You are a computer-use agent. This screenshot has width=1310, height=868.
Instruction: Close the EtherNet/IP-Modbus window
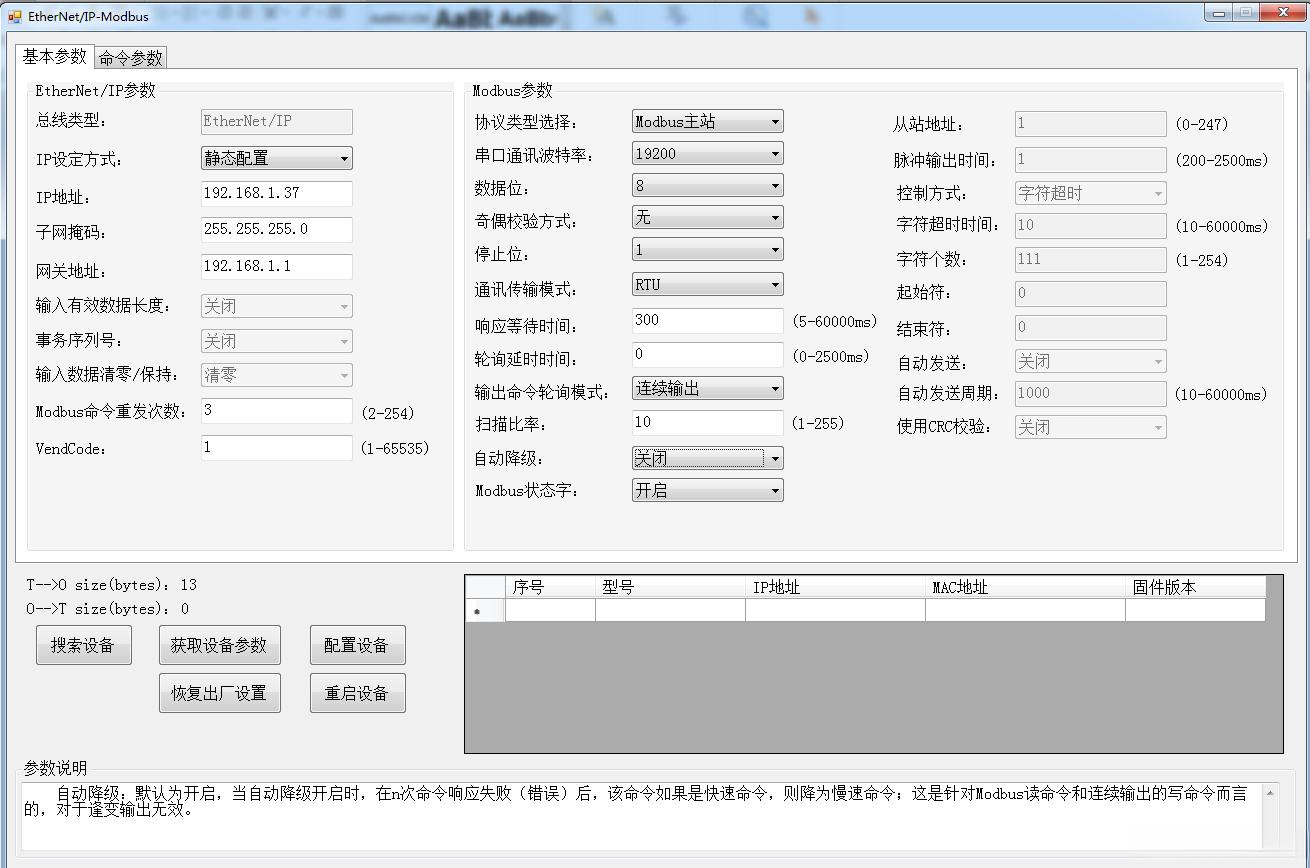click(1282, 13)
